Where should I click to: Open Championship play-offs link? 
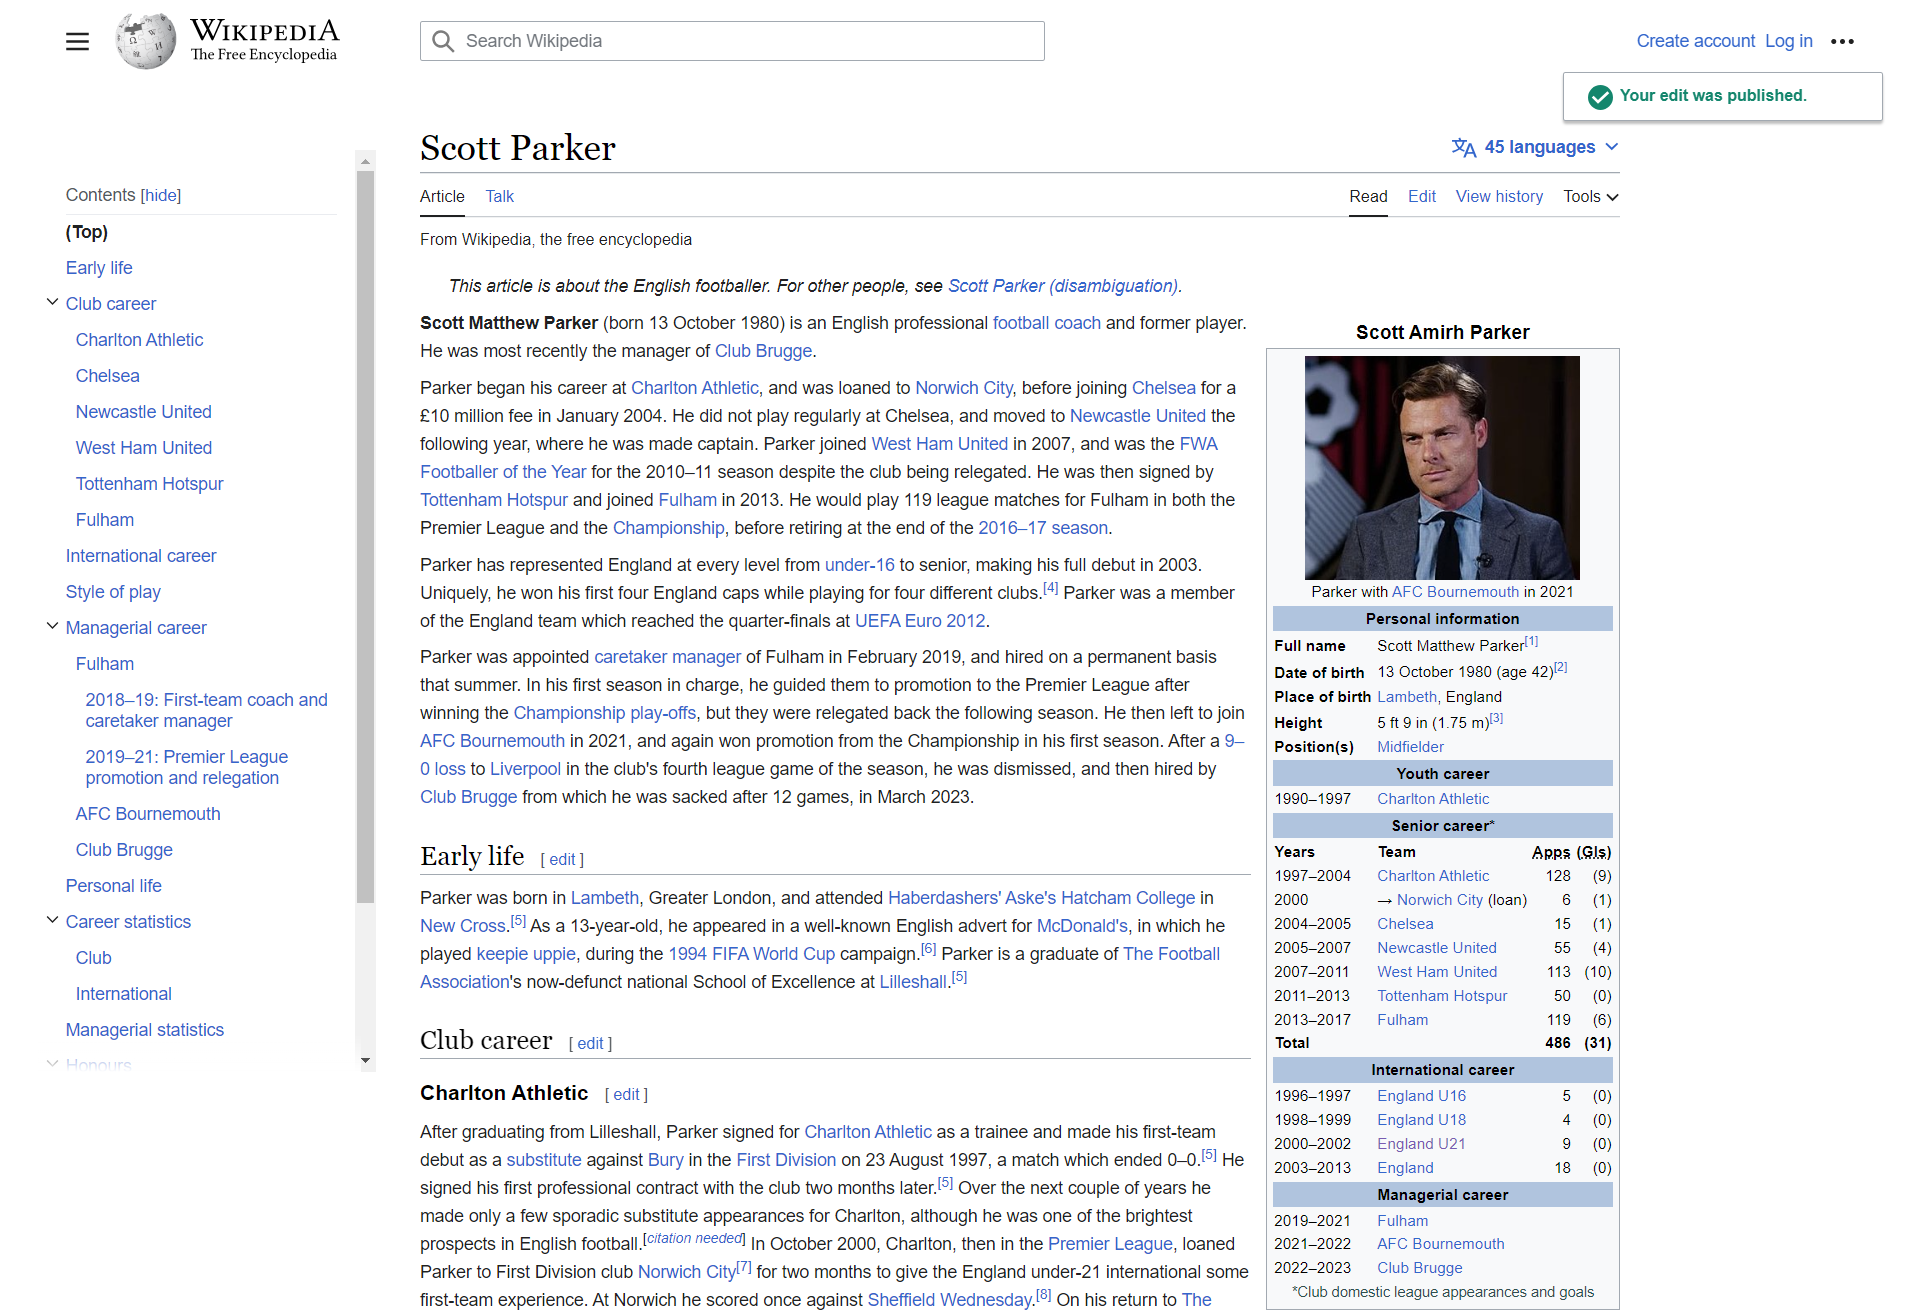[604, 713]
